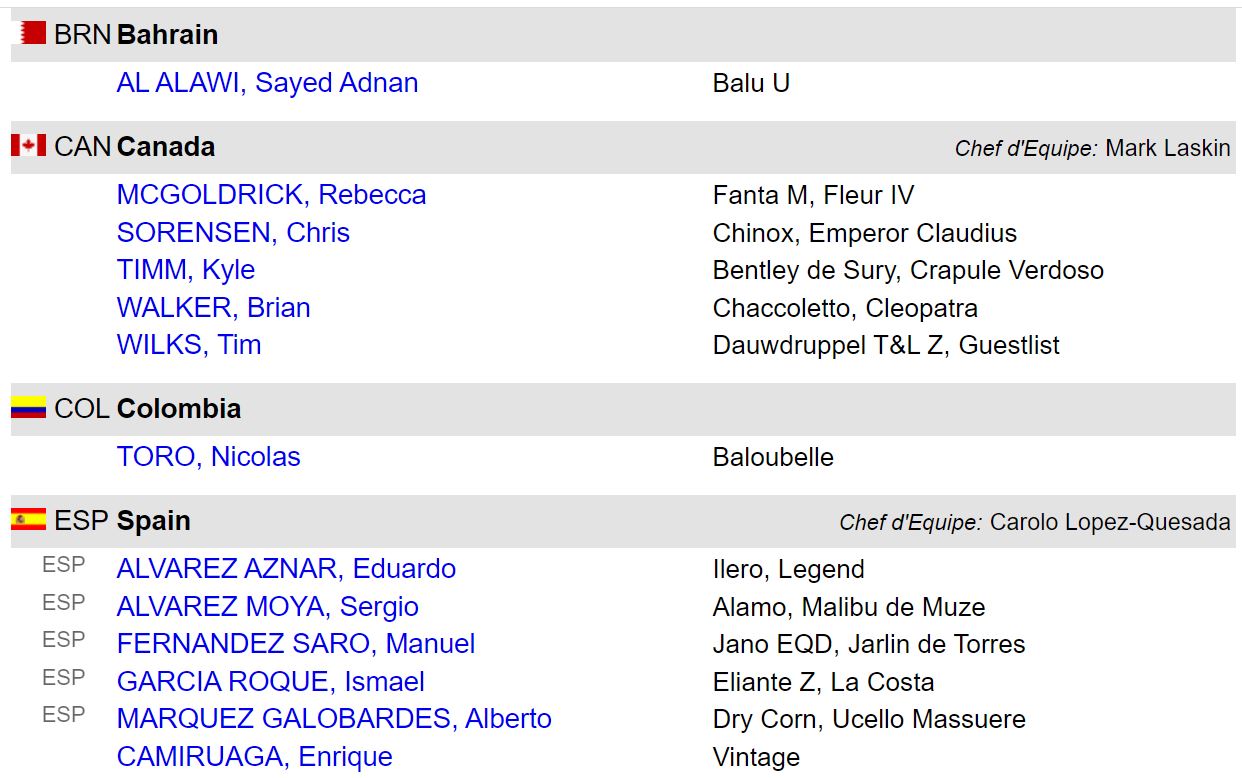This screenshot has width=1242, height=778.
Task: Click WILKS, Tim link
Action: pos(188,345)
